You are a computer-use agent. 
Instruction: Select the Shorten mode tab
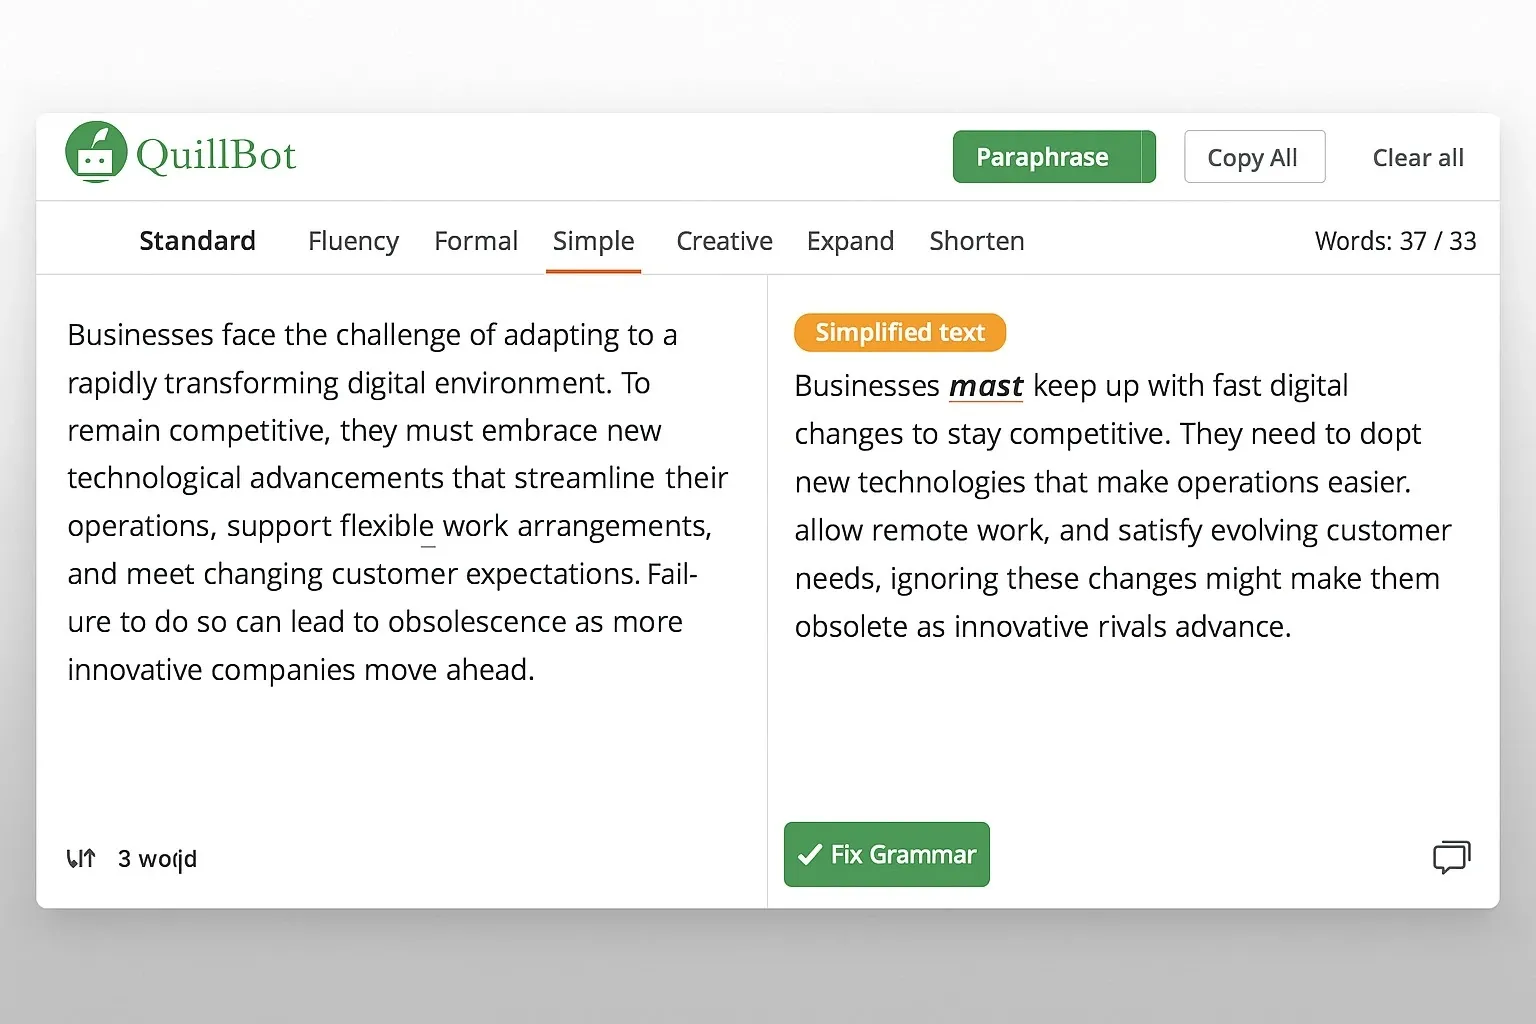pyautogui.click(x=977, y=241)
